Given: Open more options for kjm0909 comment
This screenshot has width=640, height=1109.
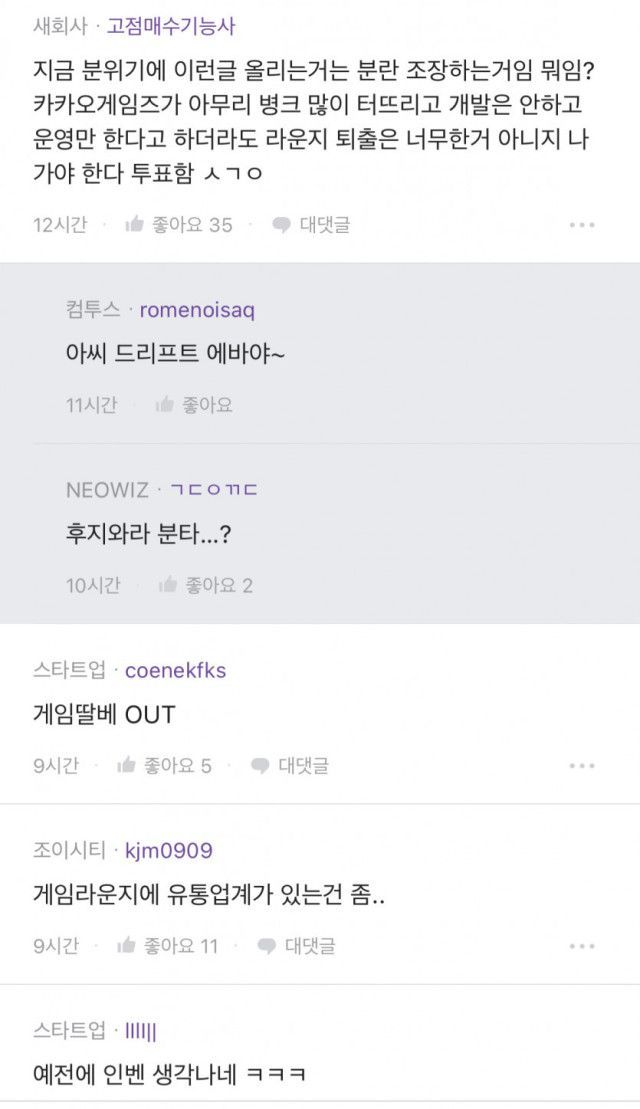Looking at the screenshot, I should [582, 945].
